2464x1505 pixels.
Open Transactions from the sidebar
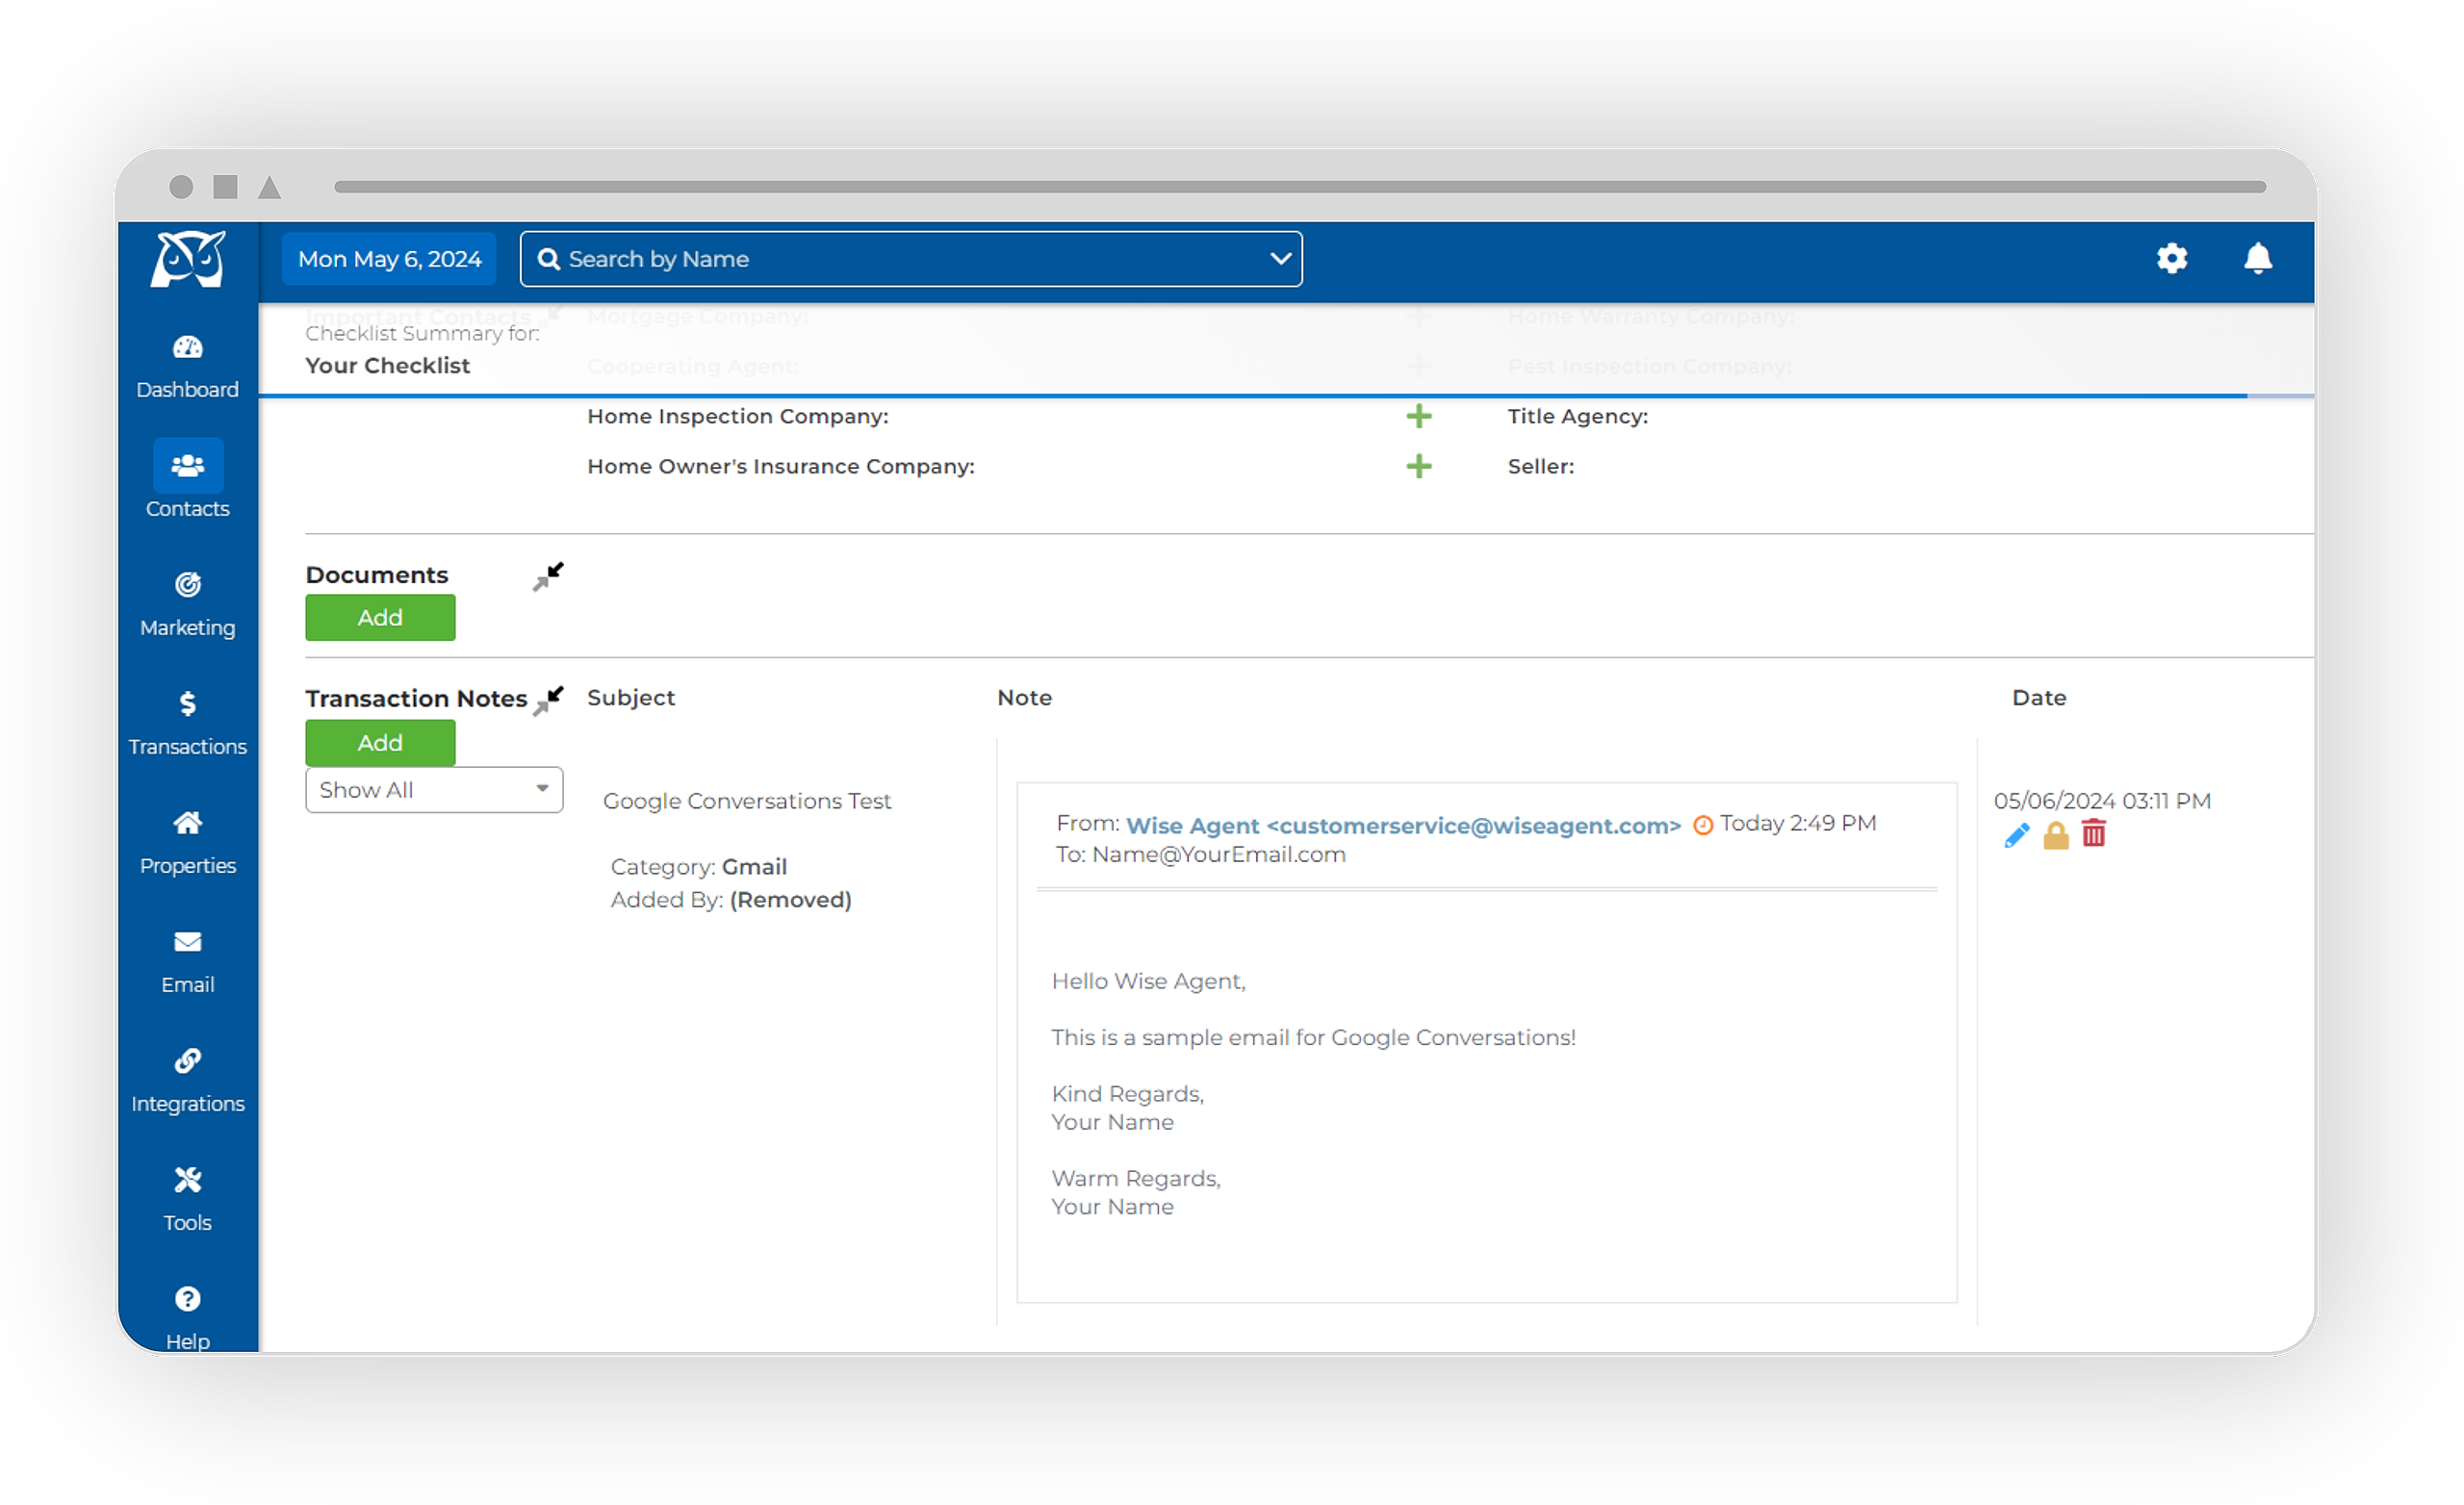187,723
